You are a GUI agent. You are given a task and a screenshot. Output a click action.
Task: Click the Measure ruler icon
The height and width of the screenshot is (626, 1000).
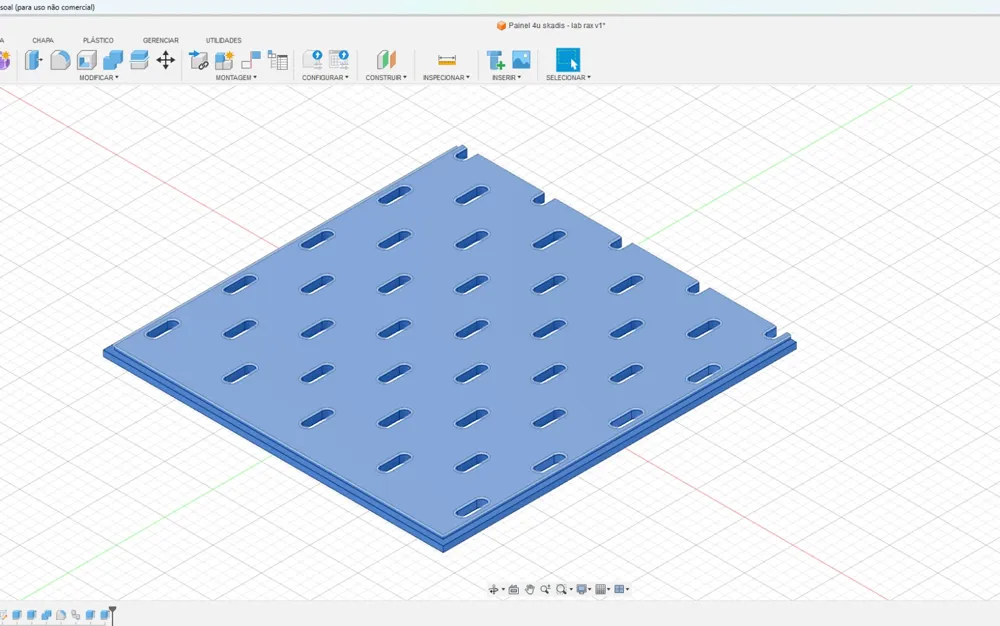click(447, 60)
